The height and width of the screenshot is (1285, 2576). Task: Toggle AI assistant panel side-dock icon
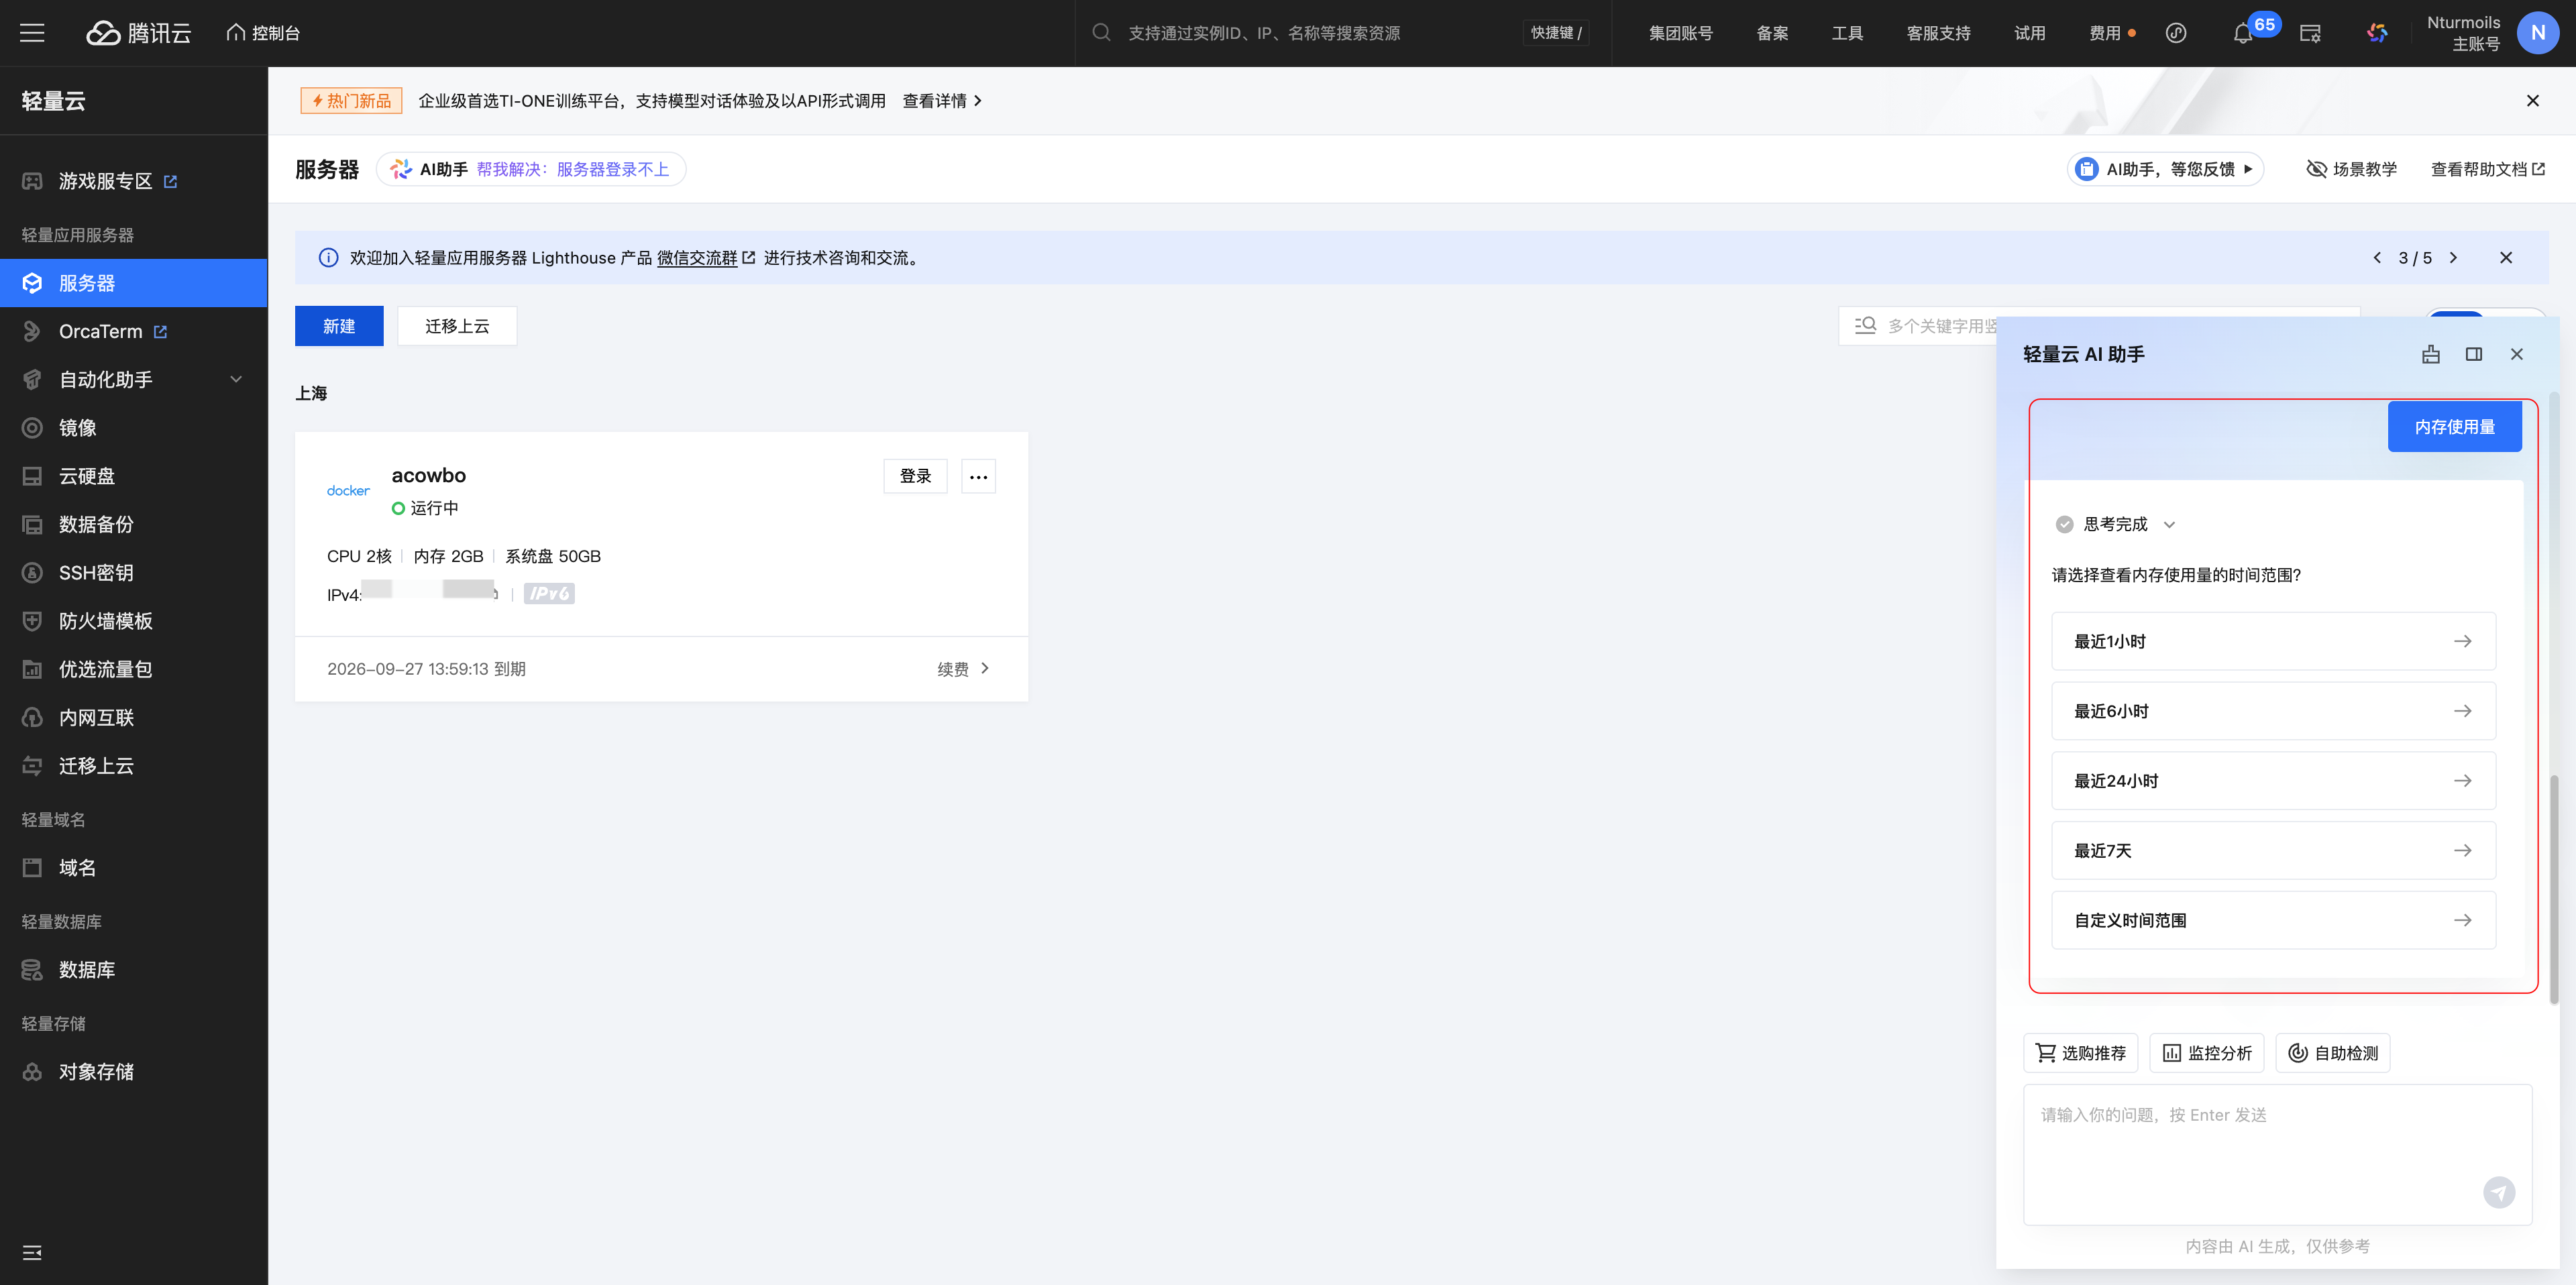pos(2473,354)
